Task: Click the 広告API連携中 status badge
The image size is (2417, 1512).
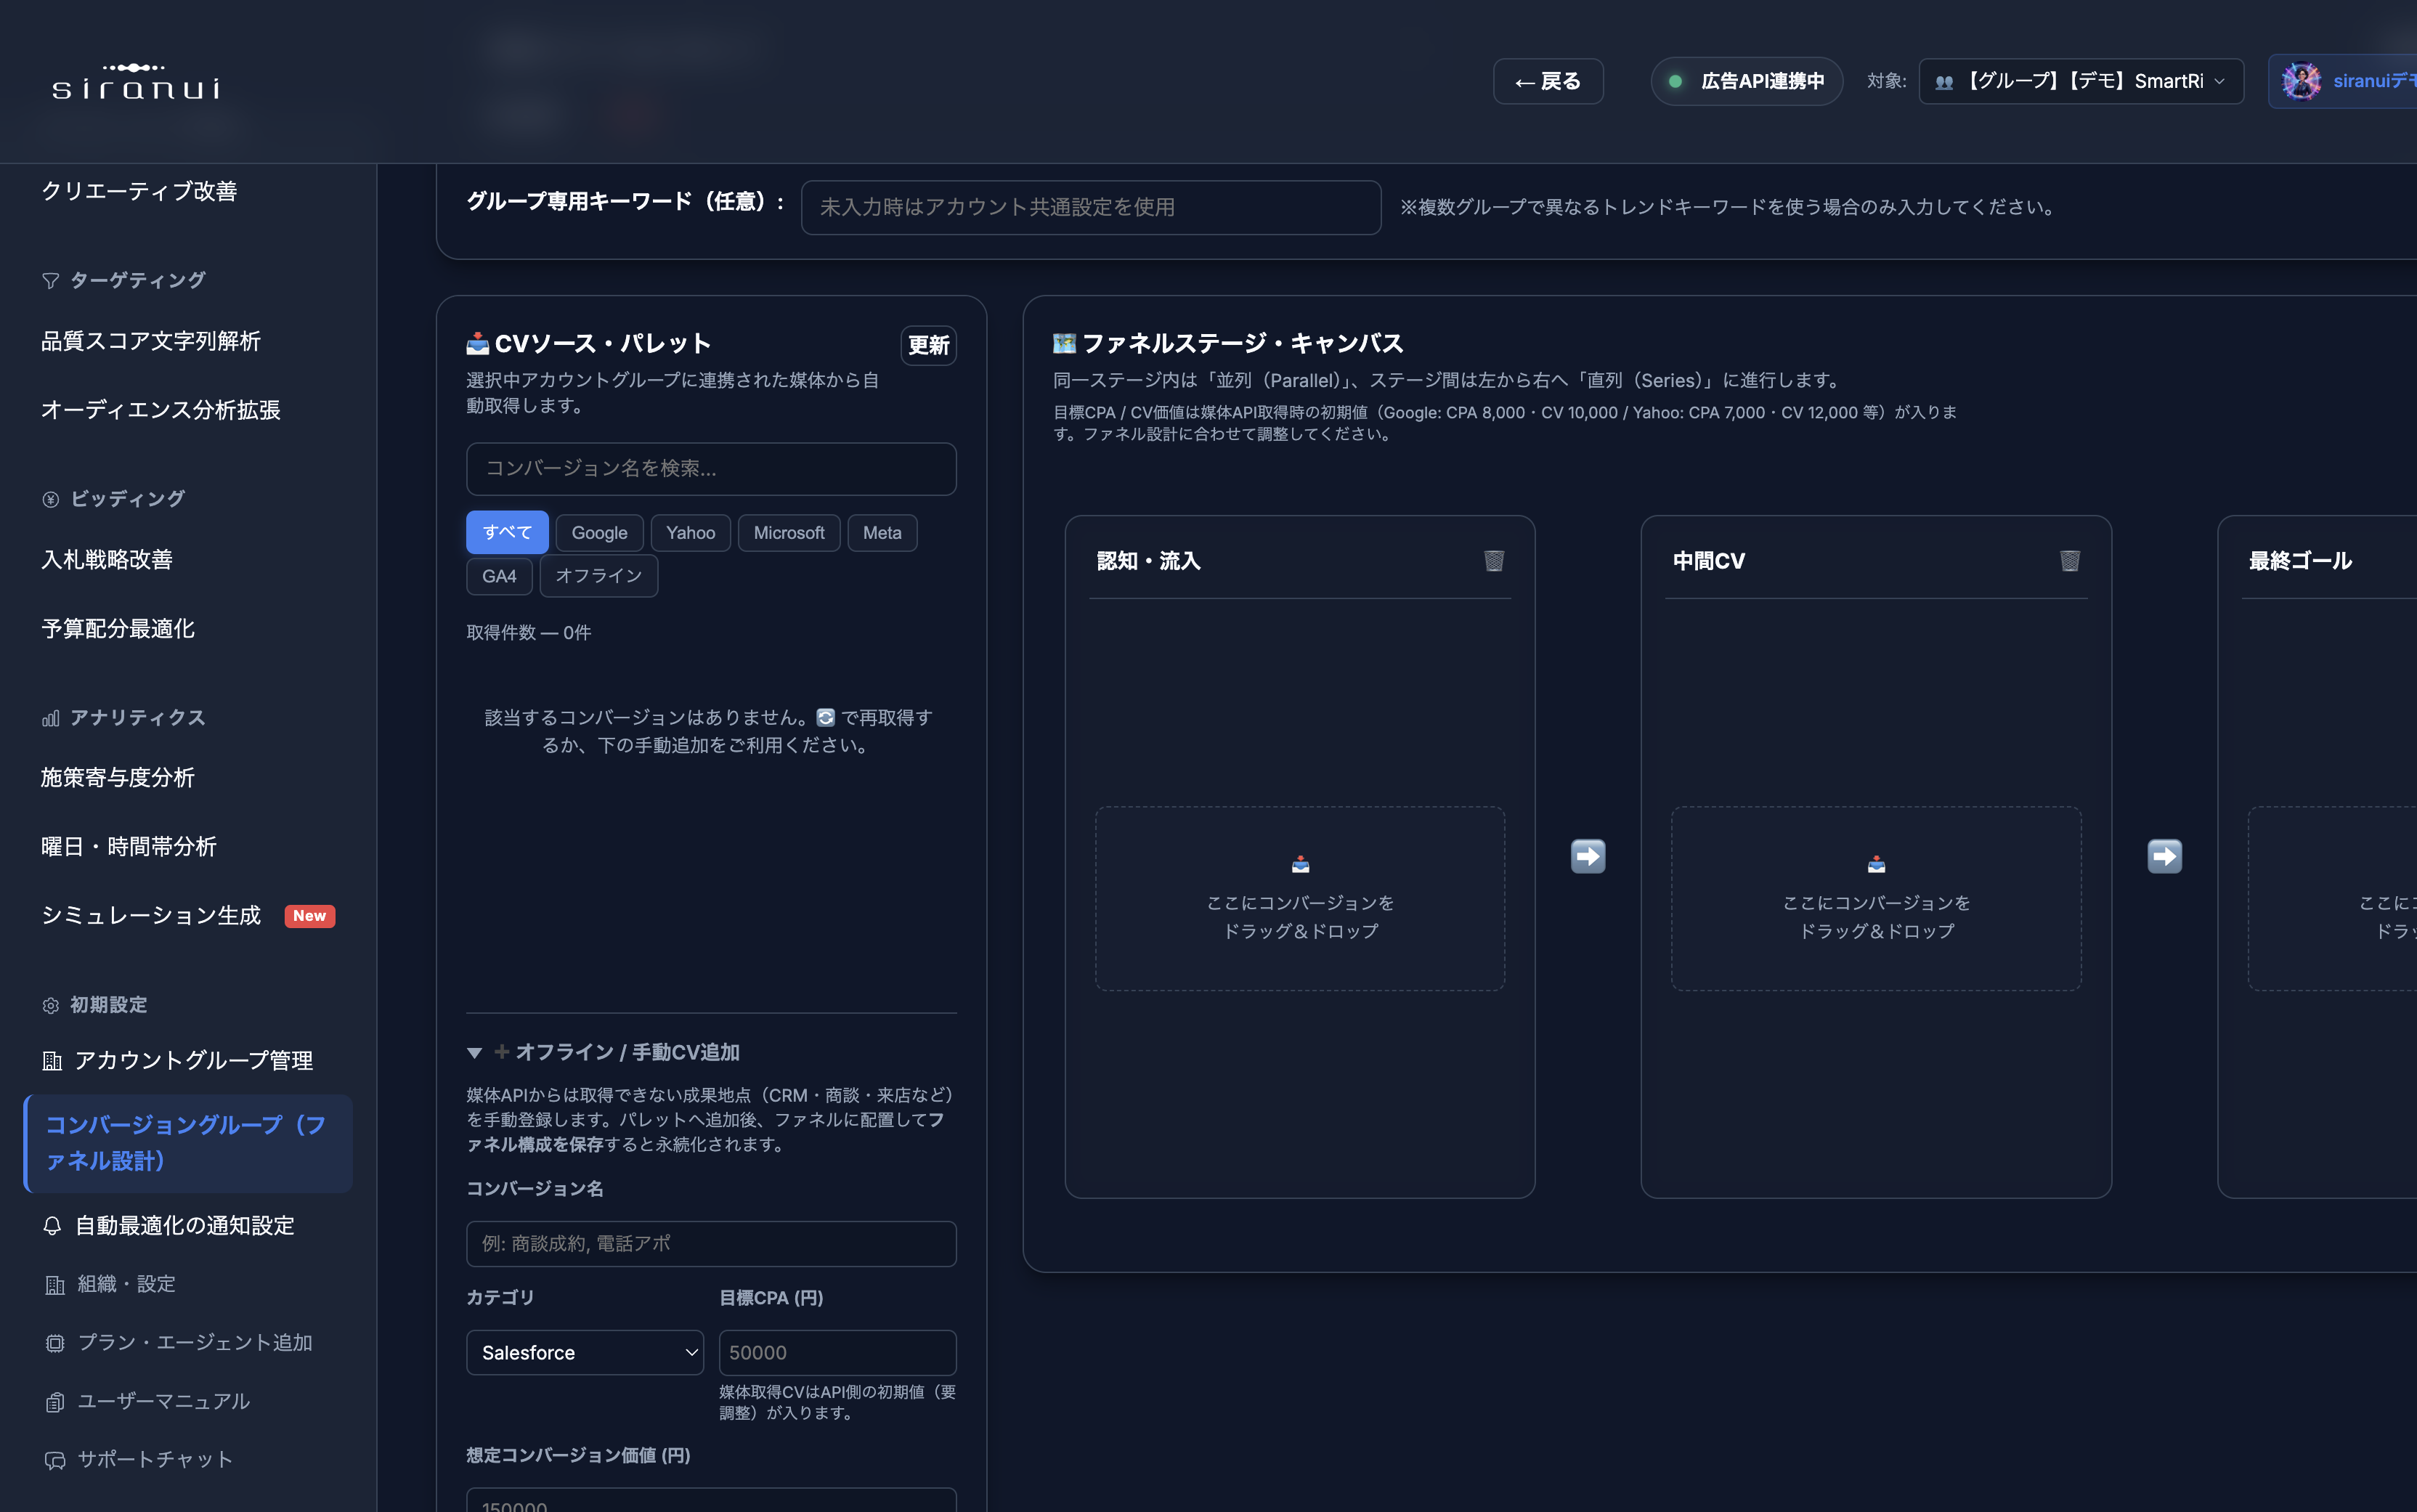Action: pyautogui.click(x=1746, y=81)
